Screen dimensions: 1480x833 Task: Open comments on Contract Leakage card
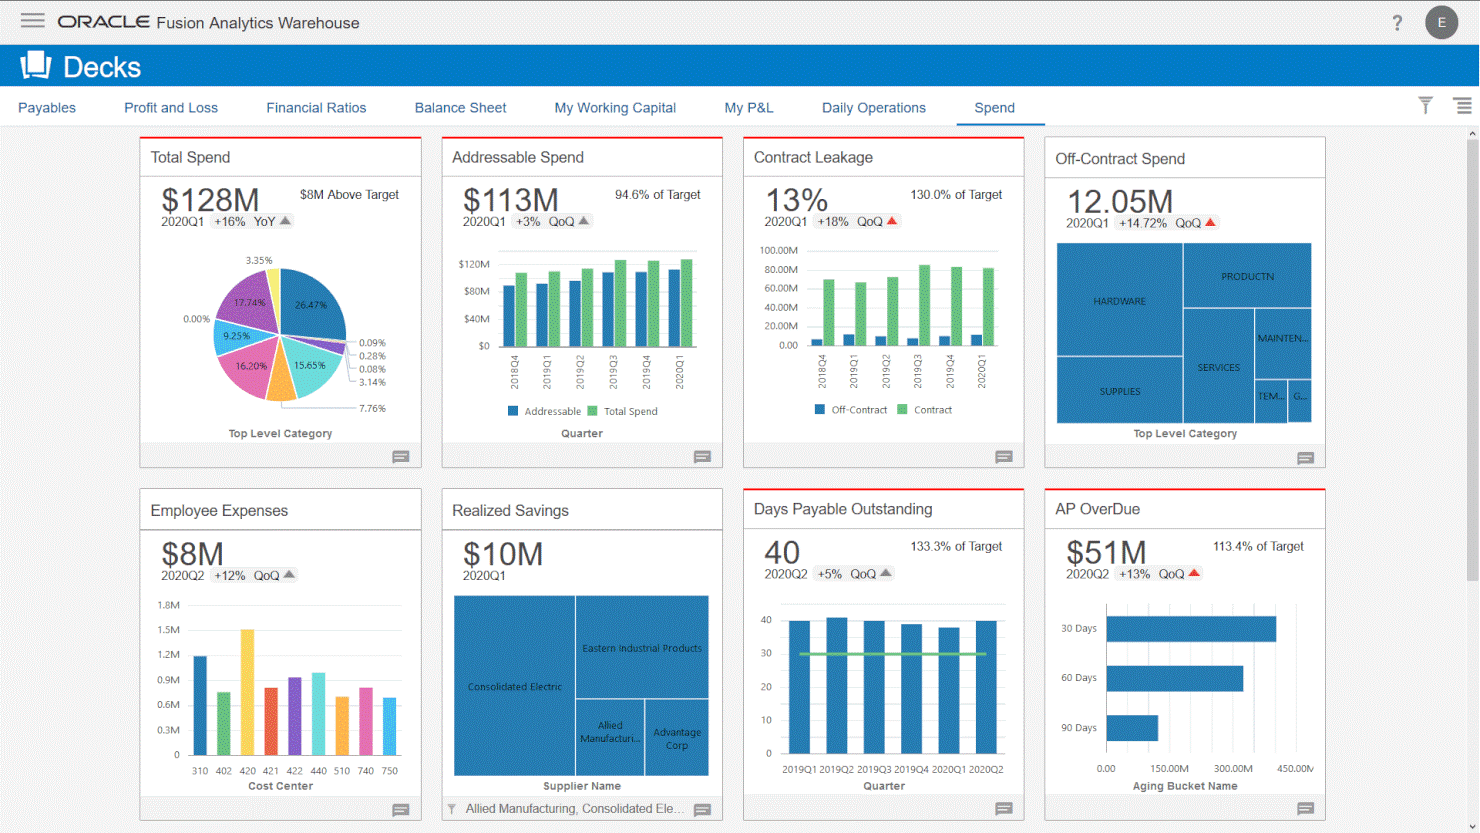(1004, 457)
